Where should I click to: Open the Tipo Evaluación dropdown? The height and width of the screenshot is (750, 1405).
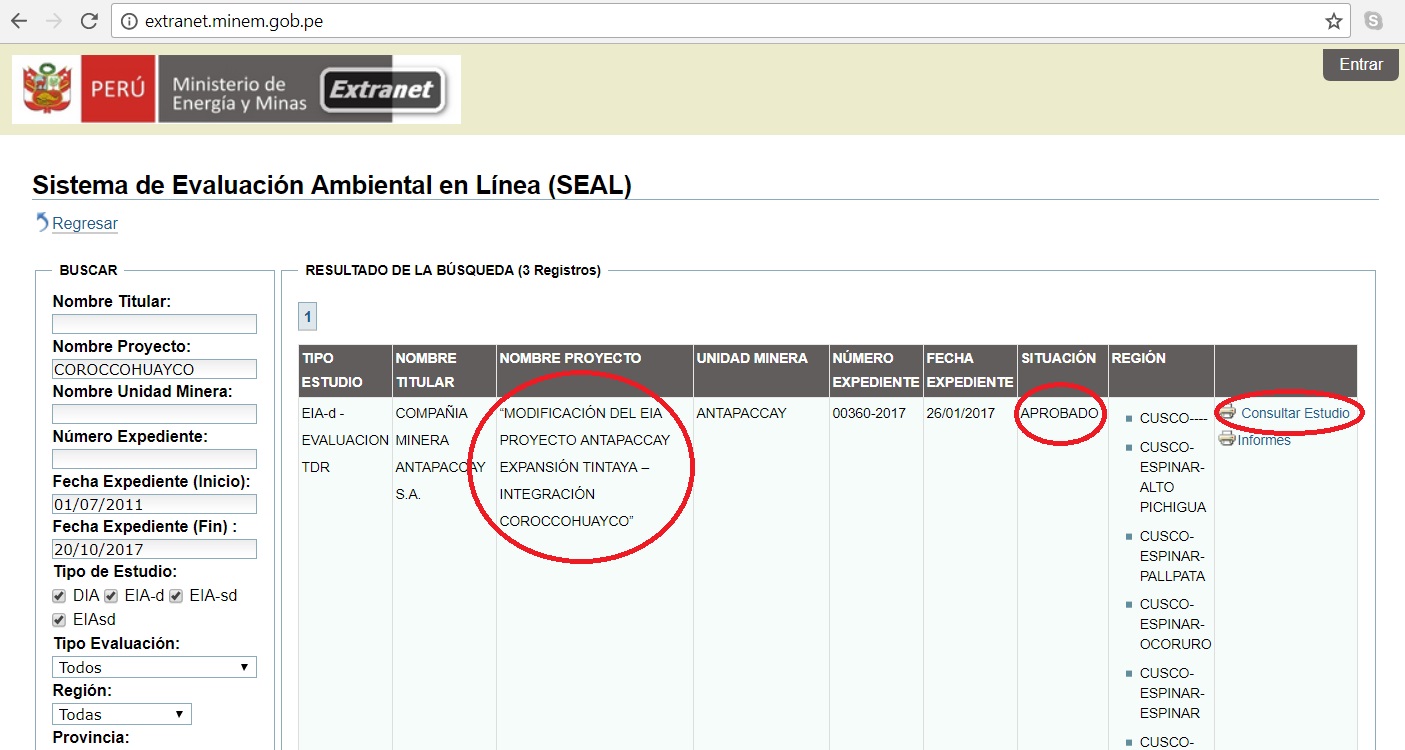pyautogui.click(x=154, y=667)
